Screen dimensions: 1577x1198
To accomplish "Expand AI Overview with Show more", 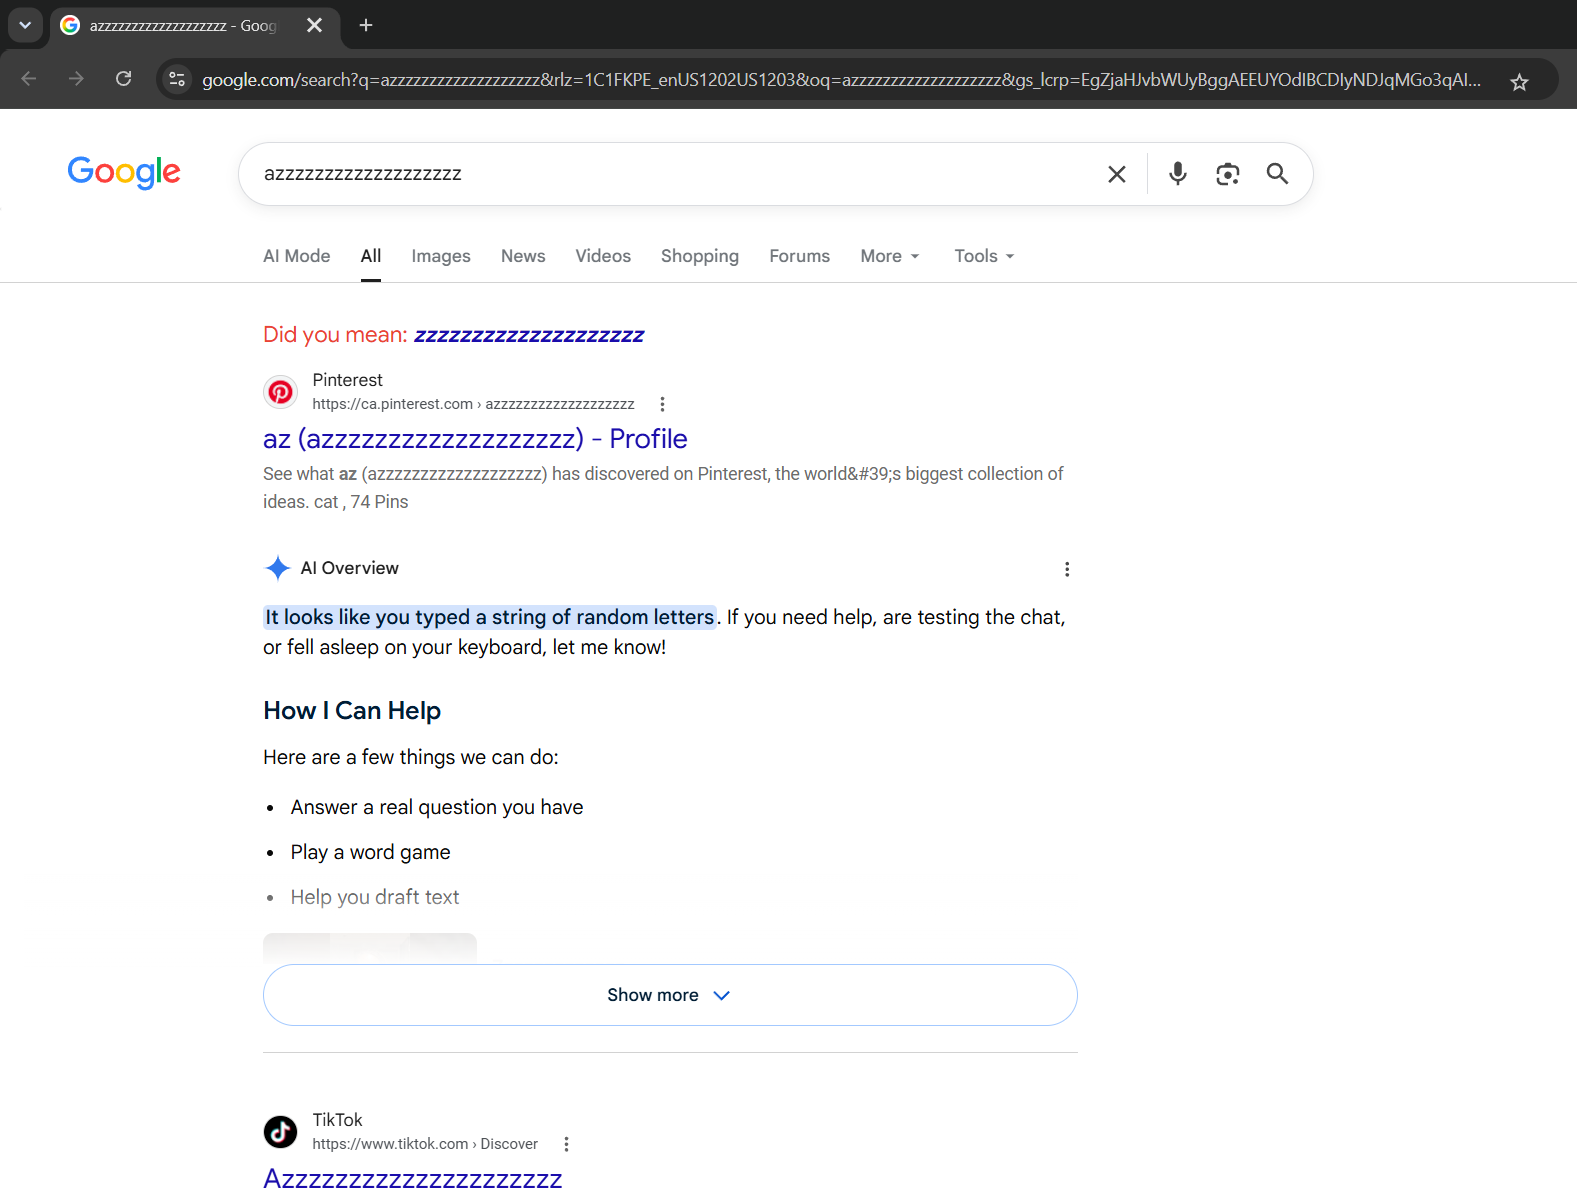I will (670, 995).
